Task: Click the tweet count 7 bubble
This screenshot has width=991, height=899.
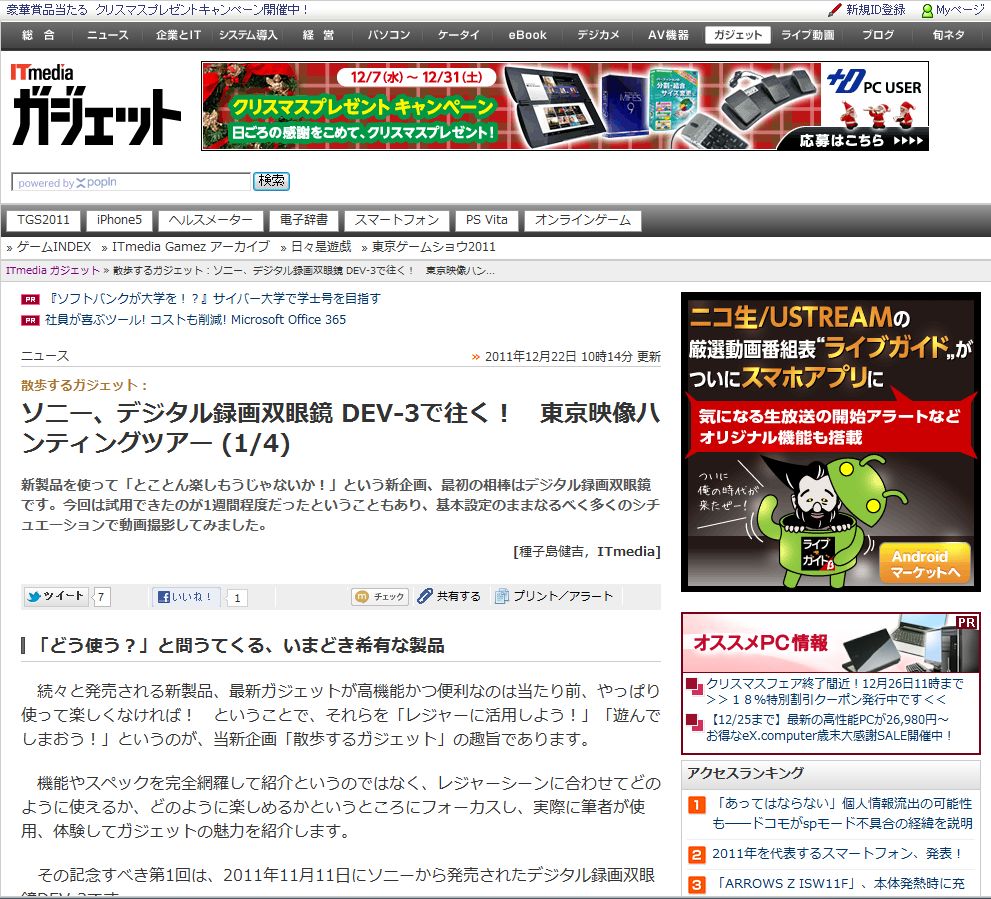Action: (x=102, y=597)
